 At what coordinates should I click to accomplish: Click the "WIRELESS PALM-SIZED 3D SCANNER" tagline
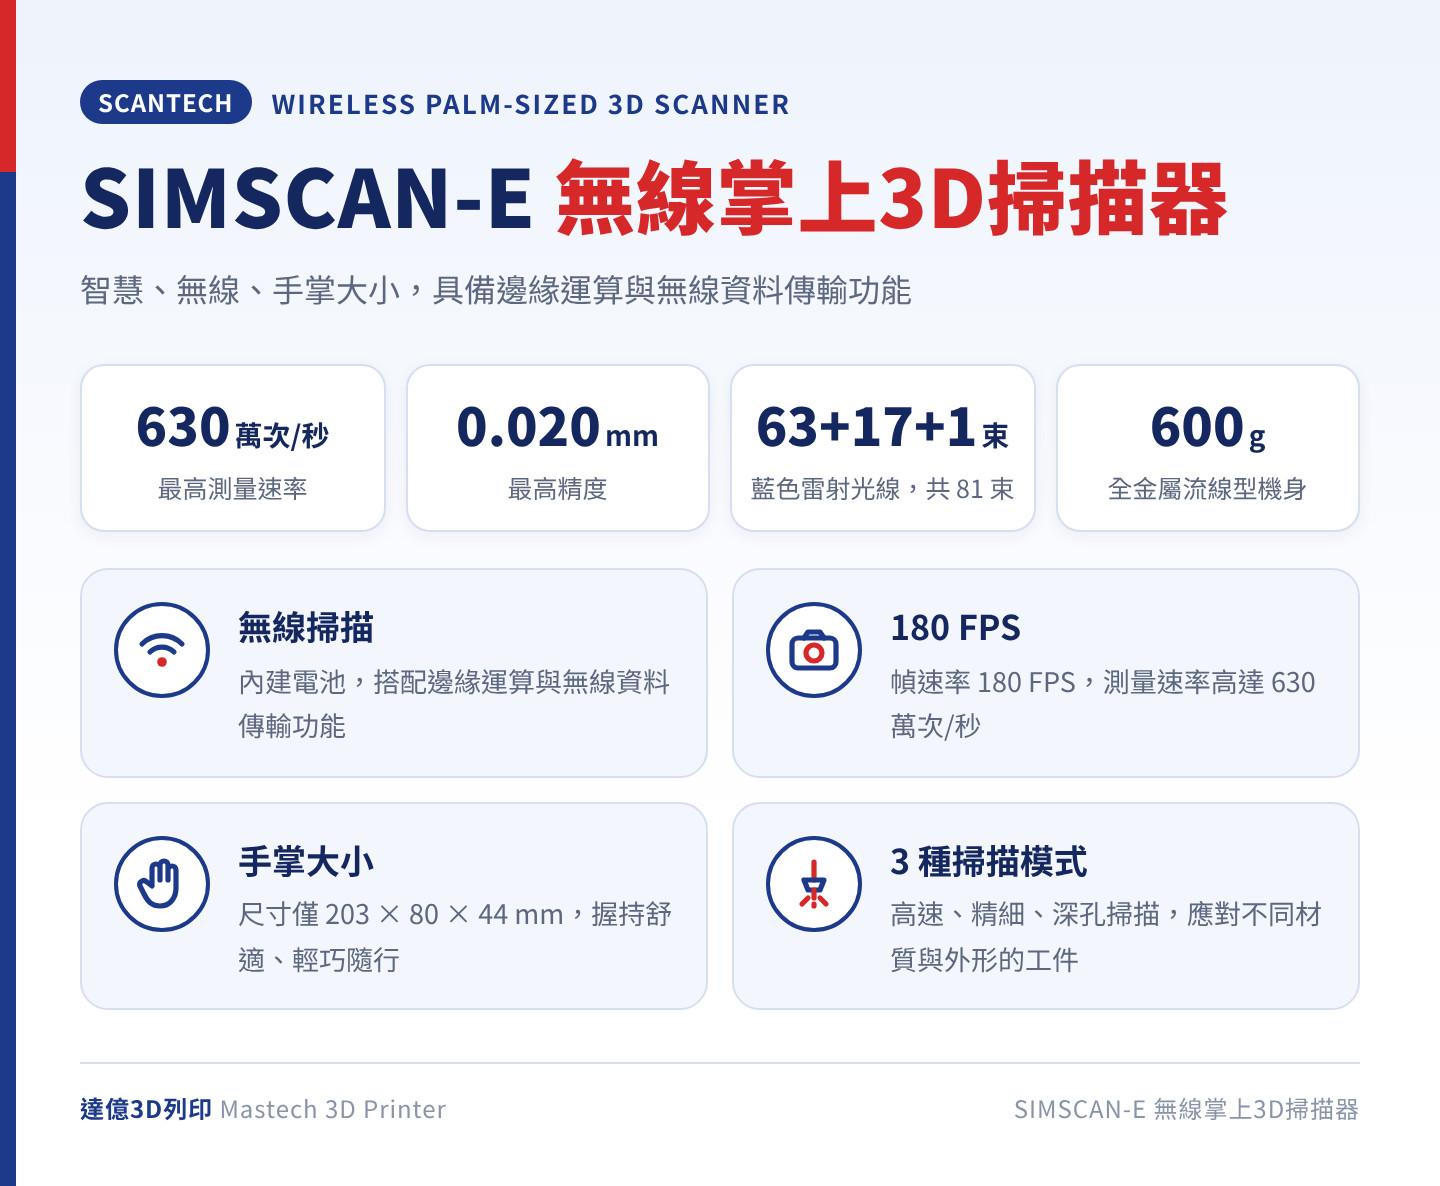[530, 104]
